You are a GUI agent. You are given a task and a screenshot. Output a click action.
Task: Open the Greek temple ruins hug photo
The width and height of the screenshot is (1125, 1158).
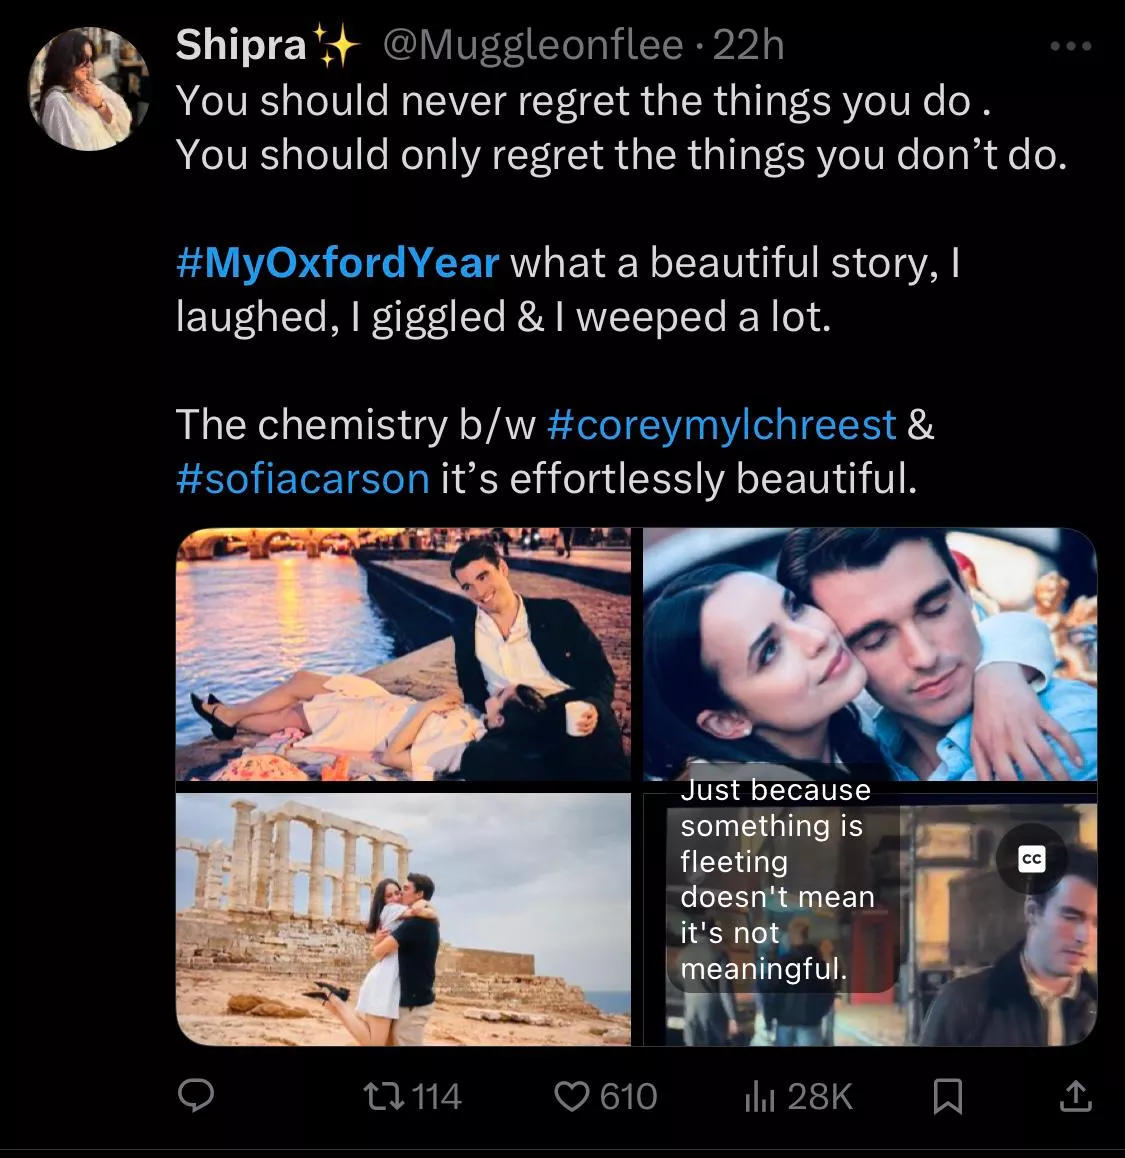[x=403, y=919]
